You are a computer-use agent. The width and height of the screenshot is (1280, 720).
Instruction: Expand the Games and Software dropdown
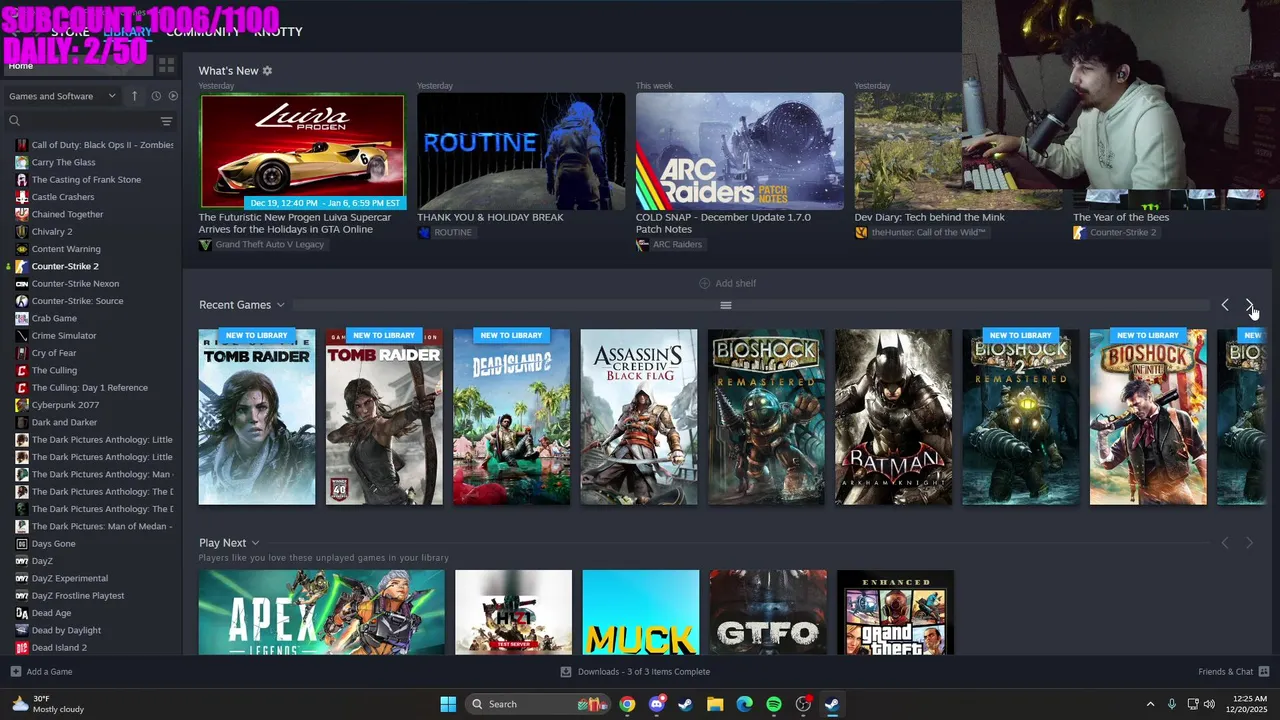62,96
